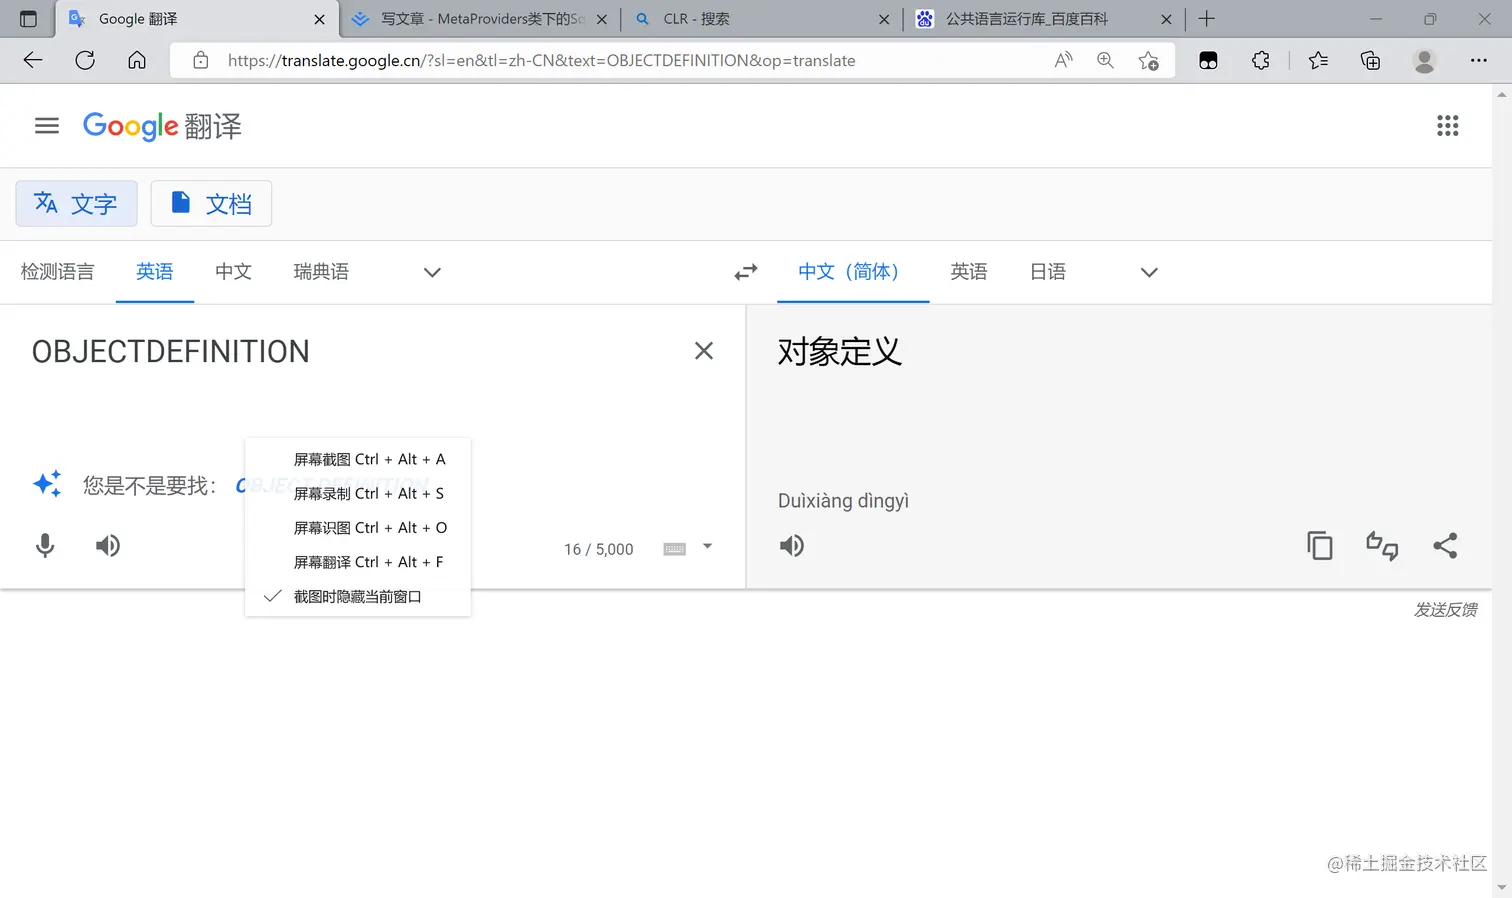Viewport: 1512px width, 898px height.
Task: Open the Google apps grid
Action: pos(1447,126)
